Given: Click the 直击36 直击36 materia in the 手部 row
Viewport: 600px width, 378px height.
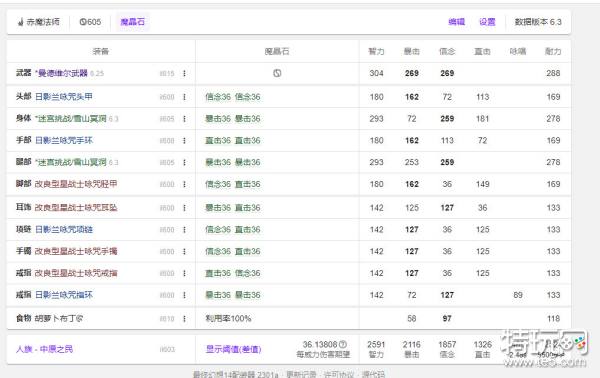Looking at the screenshot, I should tap(233, 141).
